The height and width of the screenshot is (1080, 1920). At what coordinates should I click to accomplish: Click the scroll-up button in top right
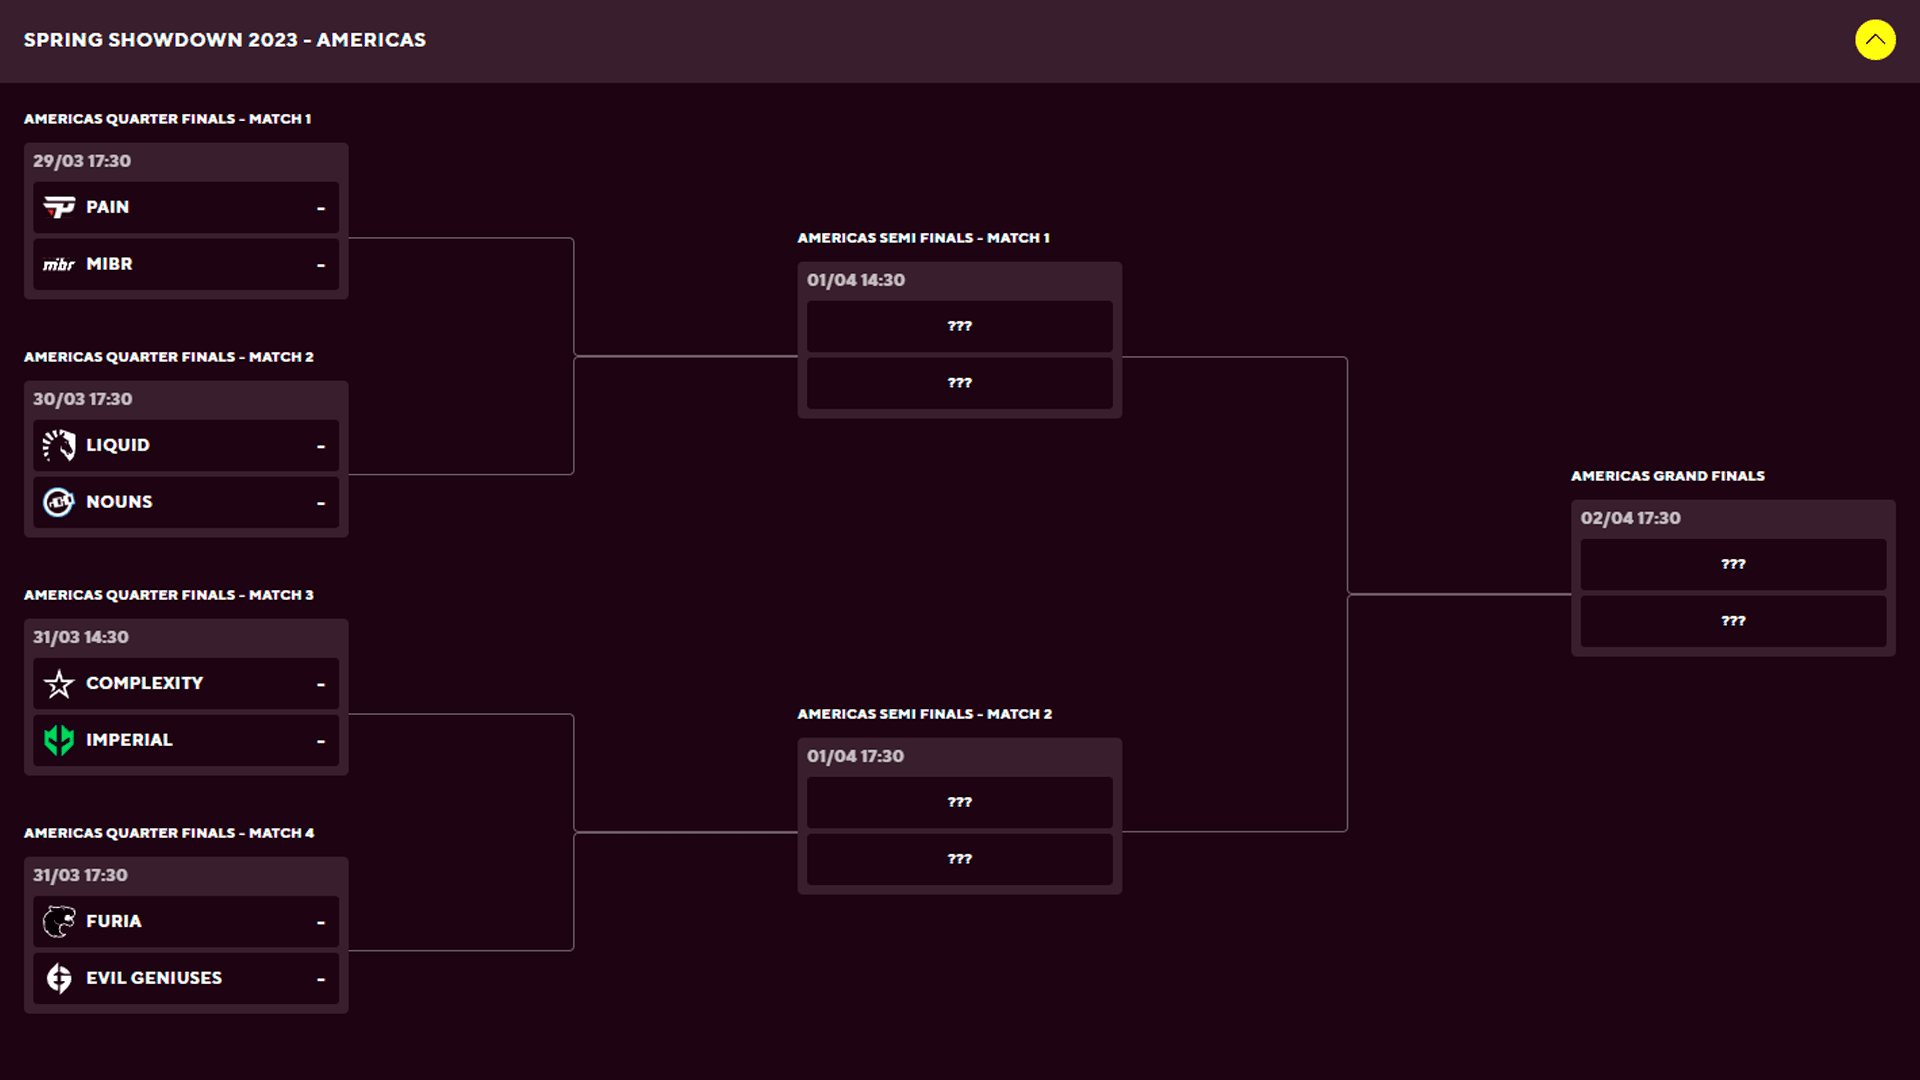point(1874,38)
